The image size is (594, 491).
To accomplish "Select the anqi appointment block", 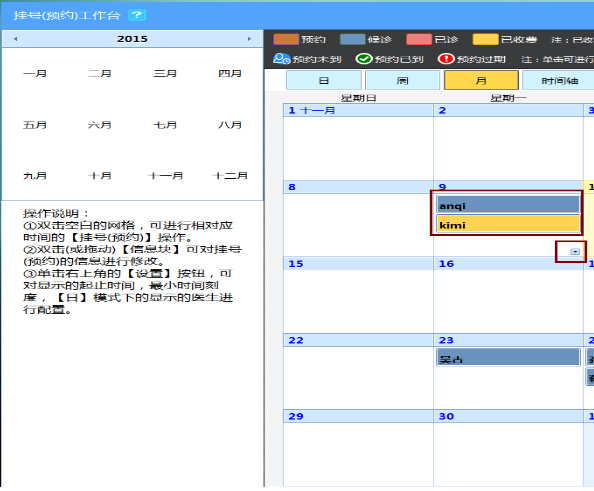I will click(508, 205).
